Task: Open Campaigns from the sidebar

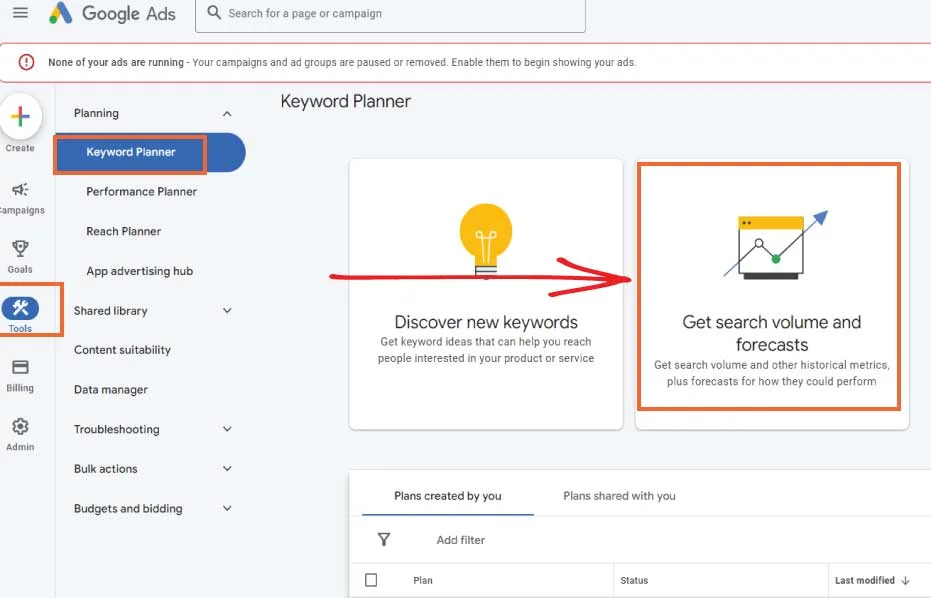Action: (20, 198)
